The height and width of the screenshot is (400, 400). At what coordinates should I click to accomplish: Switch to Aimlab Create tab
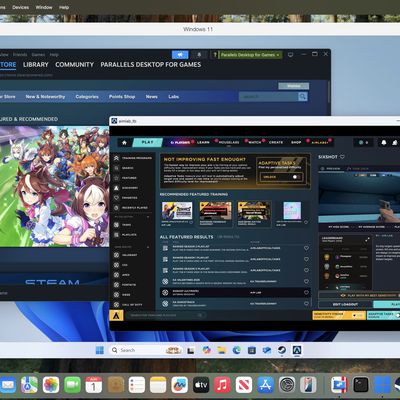(x=276, y=142)
